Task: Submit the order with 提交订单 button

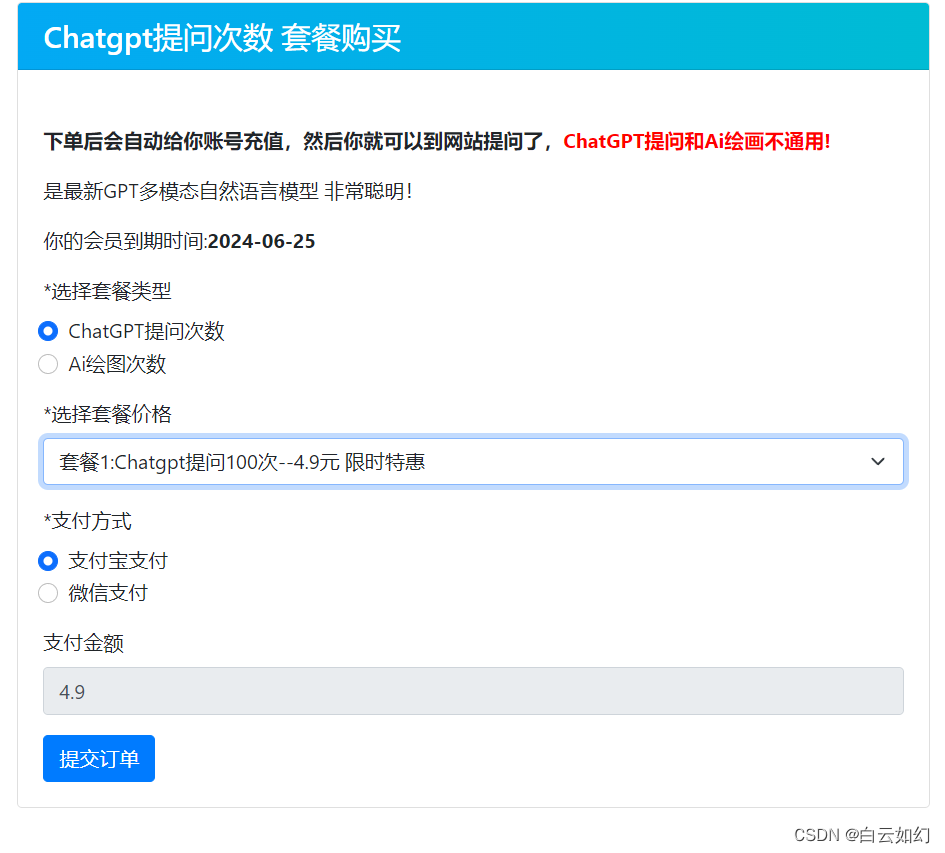Action: pyautogui.click(x=99, y=758)
